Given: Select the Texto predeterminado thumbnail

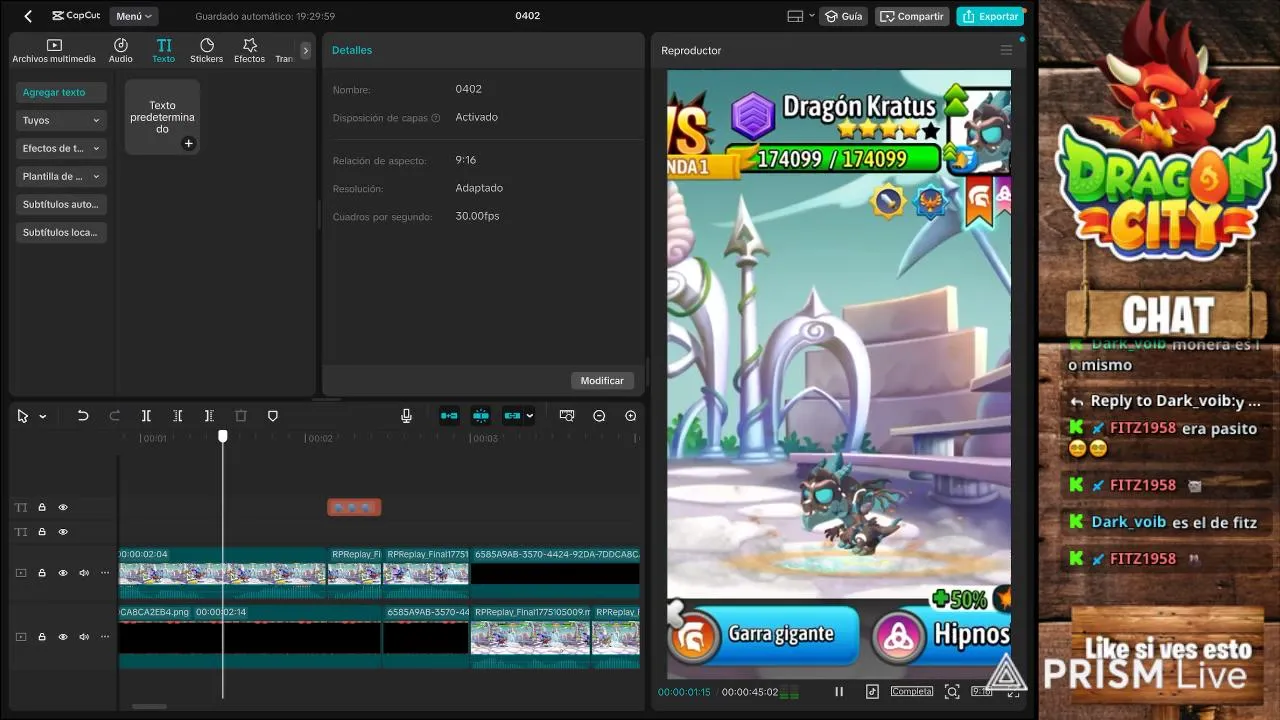Looking at the screenshot, I should pos(162,117).
